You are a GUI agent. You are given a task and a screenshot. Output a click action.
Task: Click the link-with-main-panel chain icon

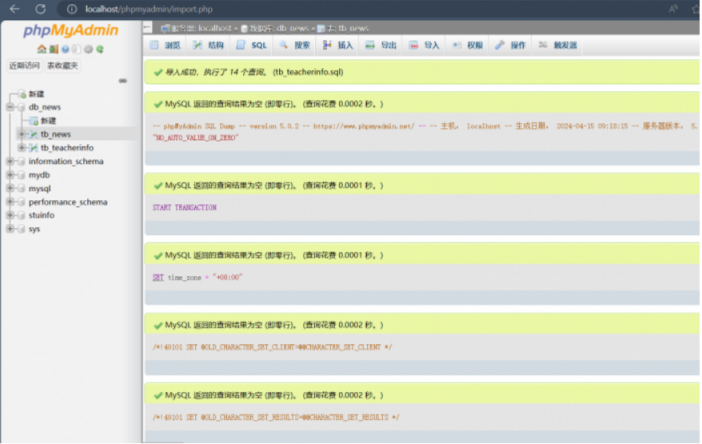pyautogui.click(x=123, y=81)
